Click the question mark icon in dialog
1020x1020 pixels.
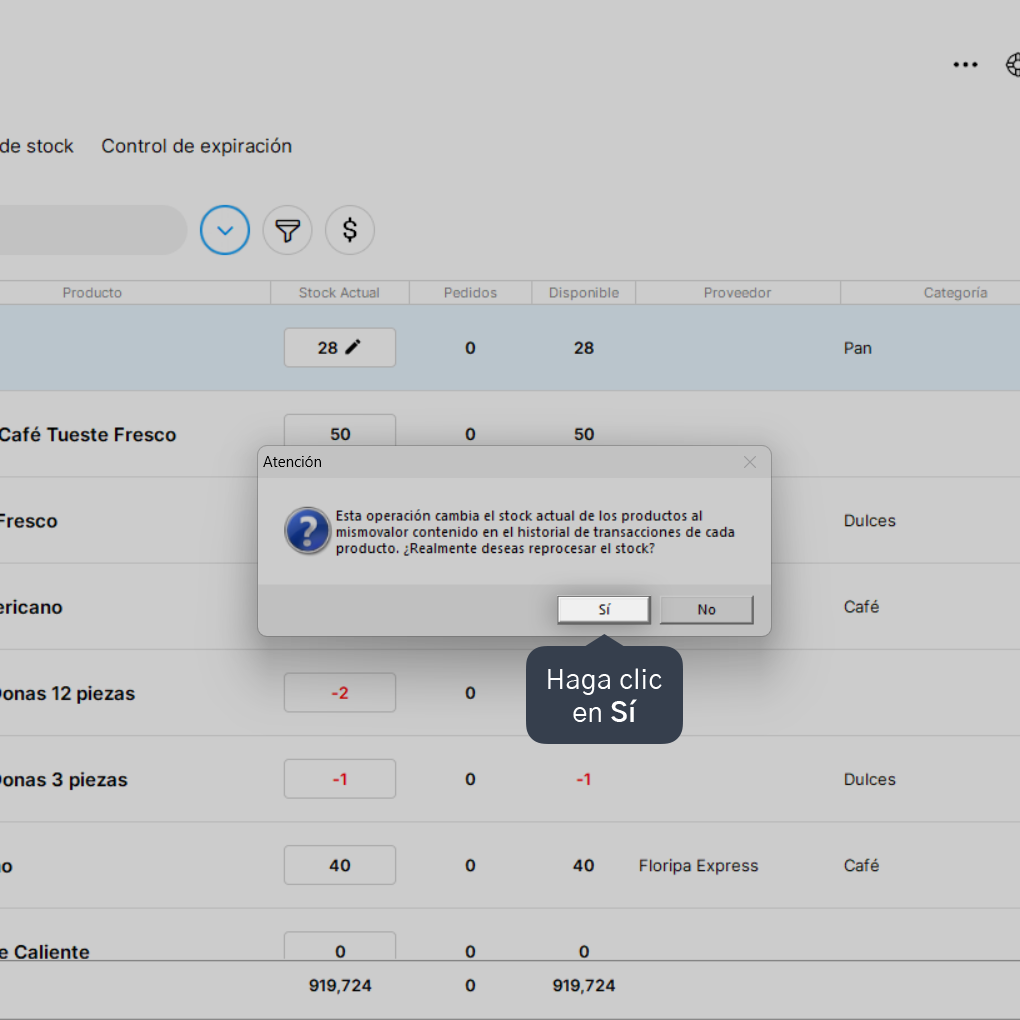pos(308,530)
